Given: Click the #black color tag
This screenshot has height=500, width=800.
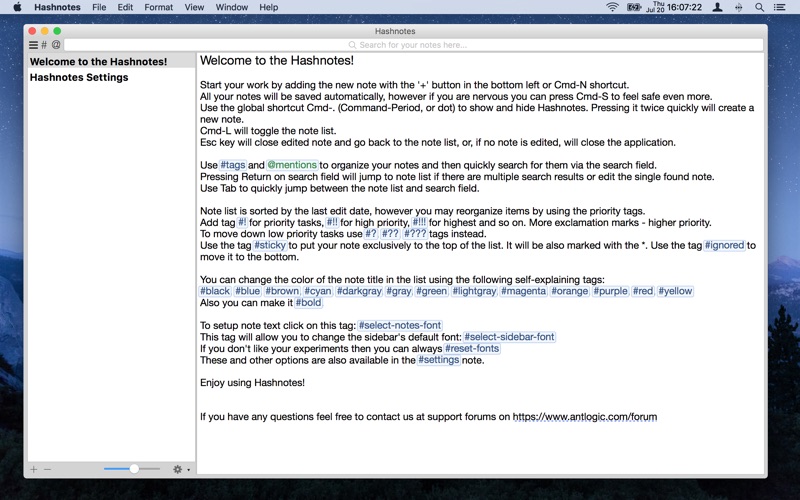Looking at the screenshot, I should pyautogui.click(x=215, y=291).
